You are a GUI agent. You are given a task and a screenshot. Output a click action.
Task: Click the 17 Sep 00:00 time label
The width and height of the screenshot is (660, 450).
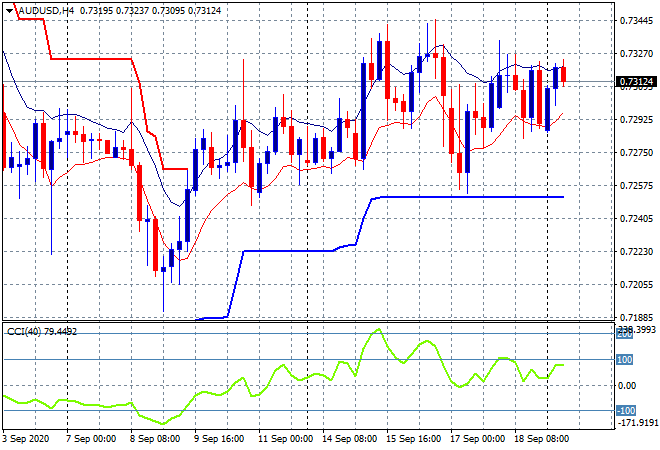(477, 439)
